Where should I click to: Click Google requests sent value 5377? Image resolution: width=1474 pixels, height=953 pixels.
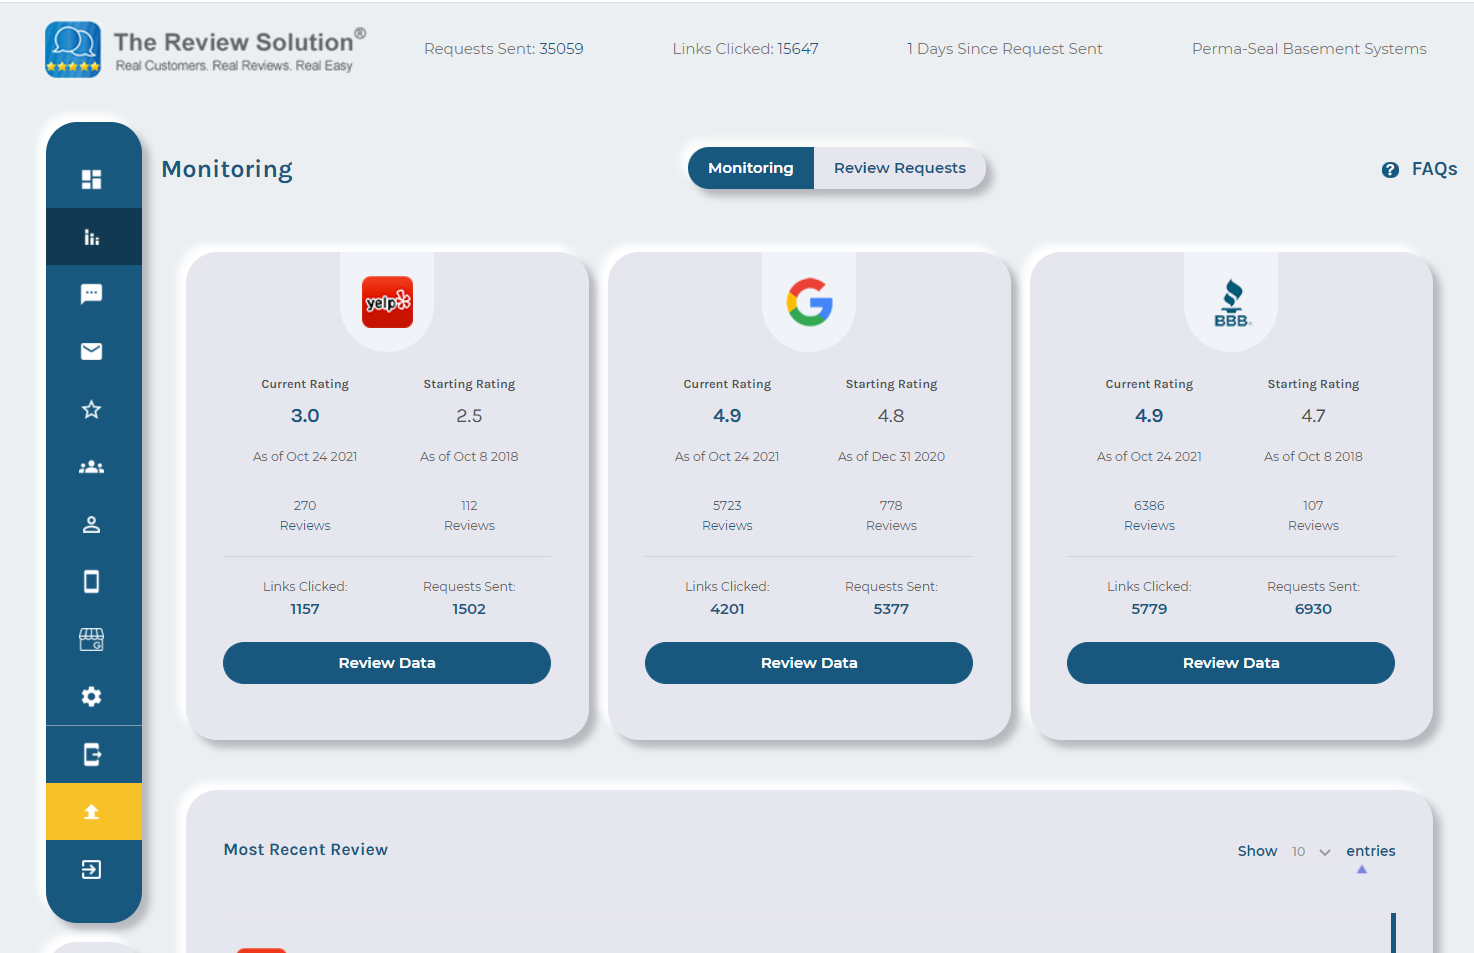pos(891,609)
